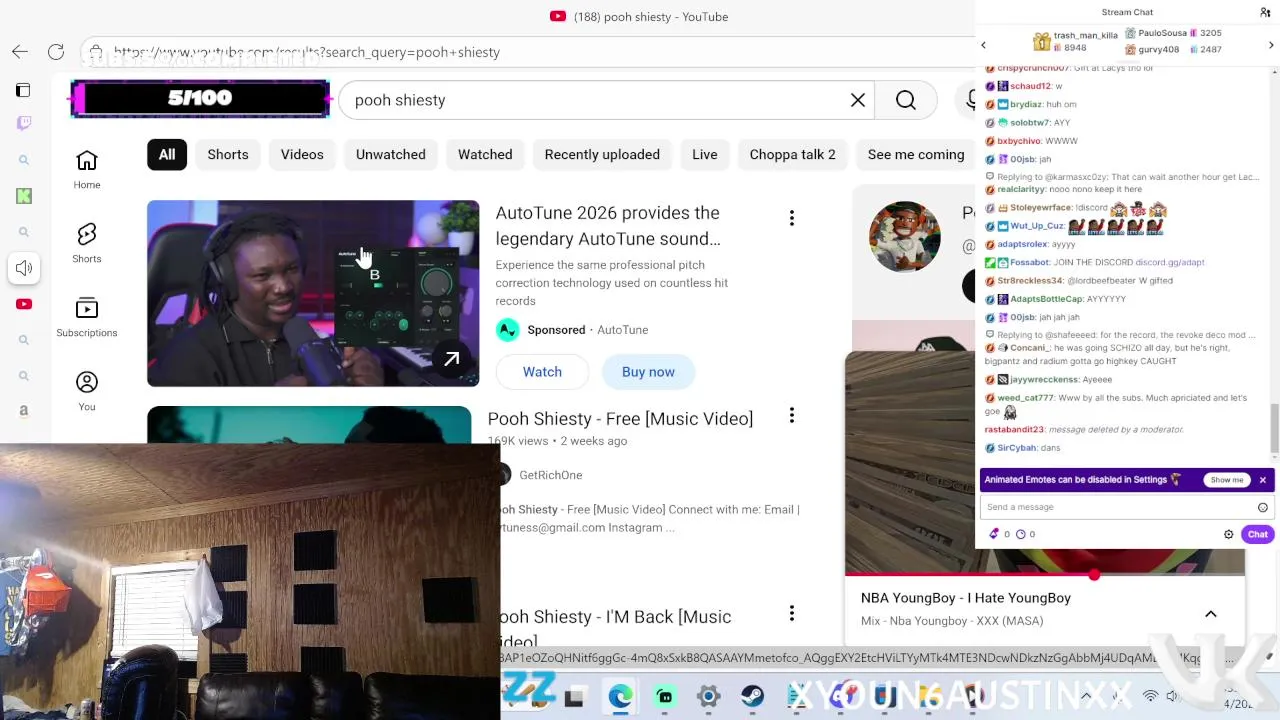Show previous gifter leaderboard entry

point(983,45)
